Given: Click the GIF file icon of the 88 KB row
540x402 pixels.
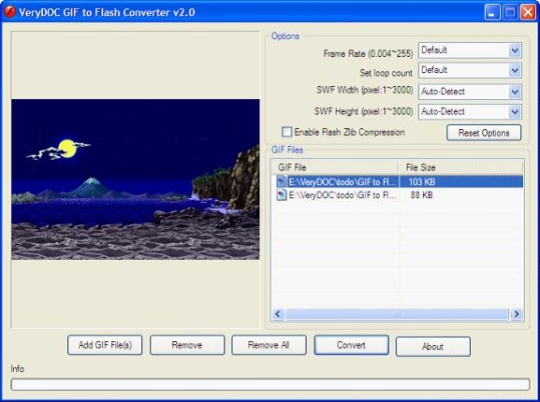Looking at the screenshot, I should point(281,195).
